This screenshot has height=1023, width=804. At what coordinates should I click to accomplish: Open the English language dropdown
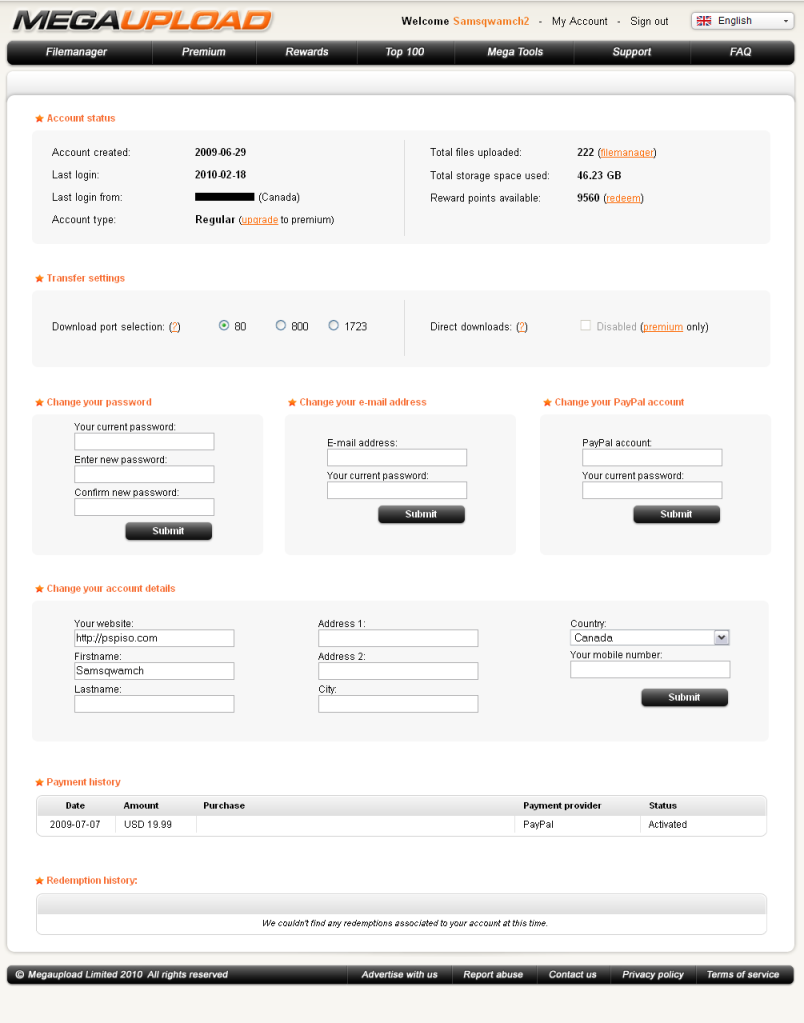(742, 21)
